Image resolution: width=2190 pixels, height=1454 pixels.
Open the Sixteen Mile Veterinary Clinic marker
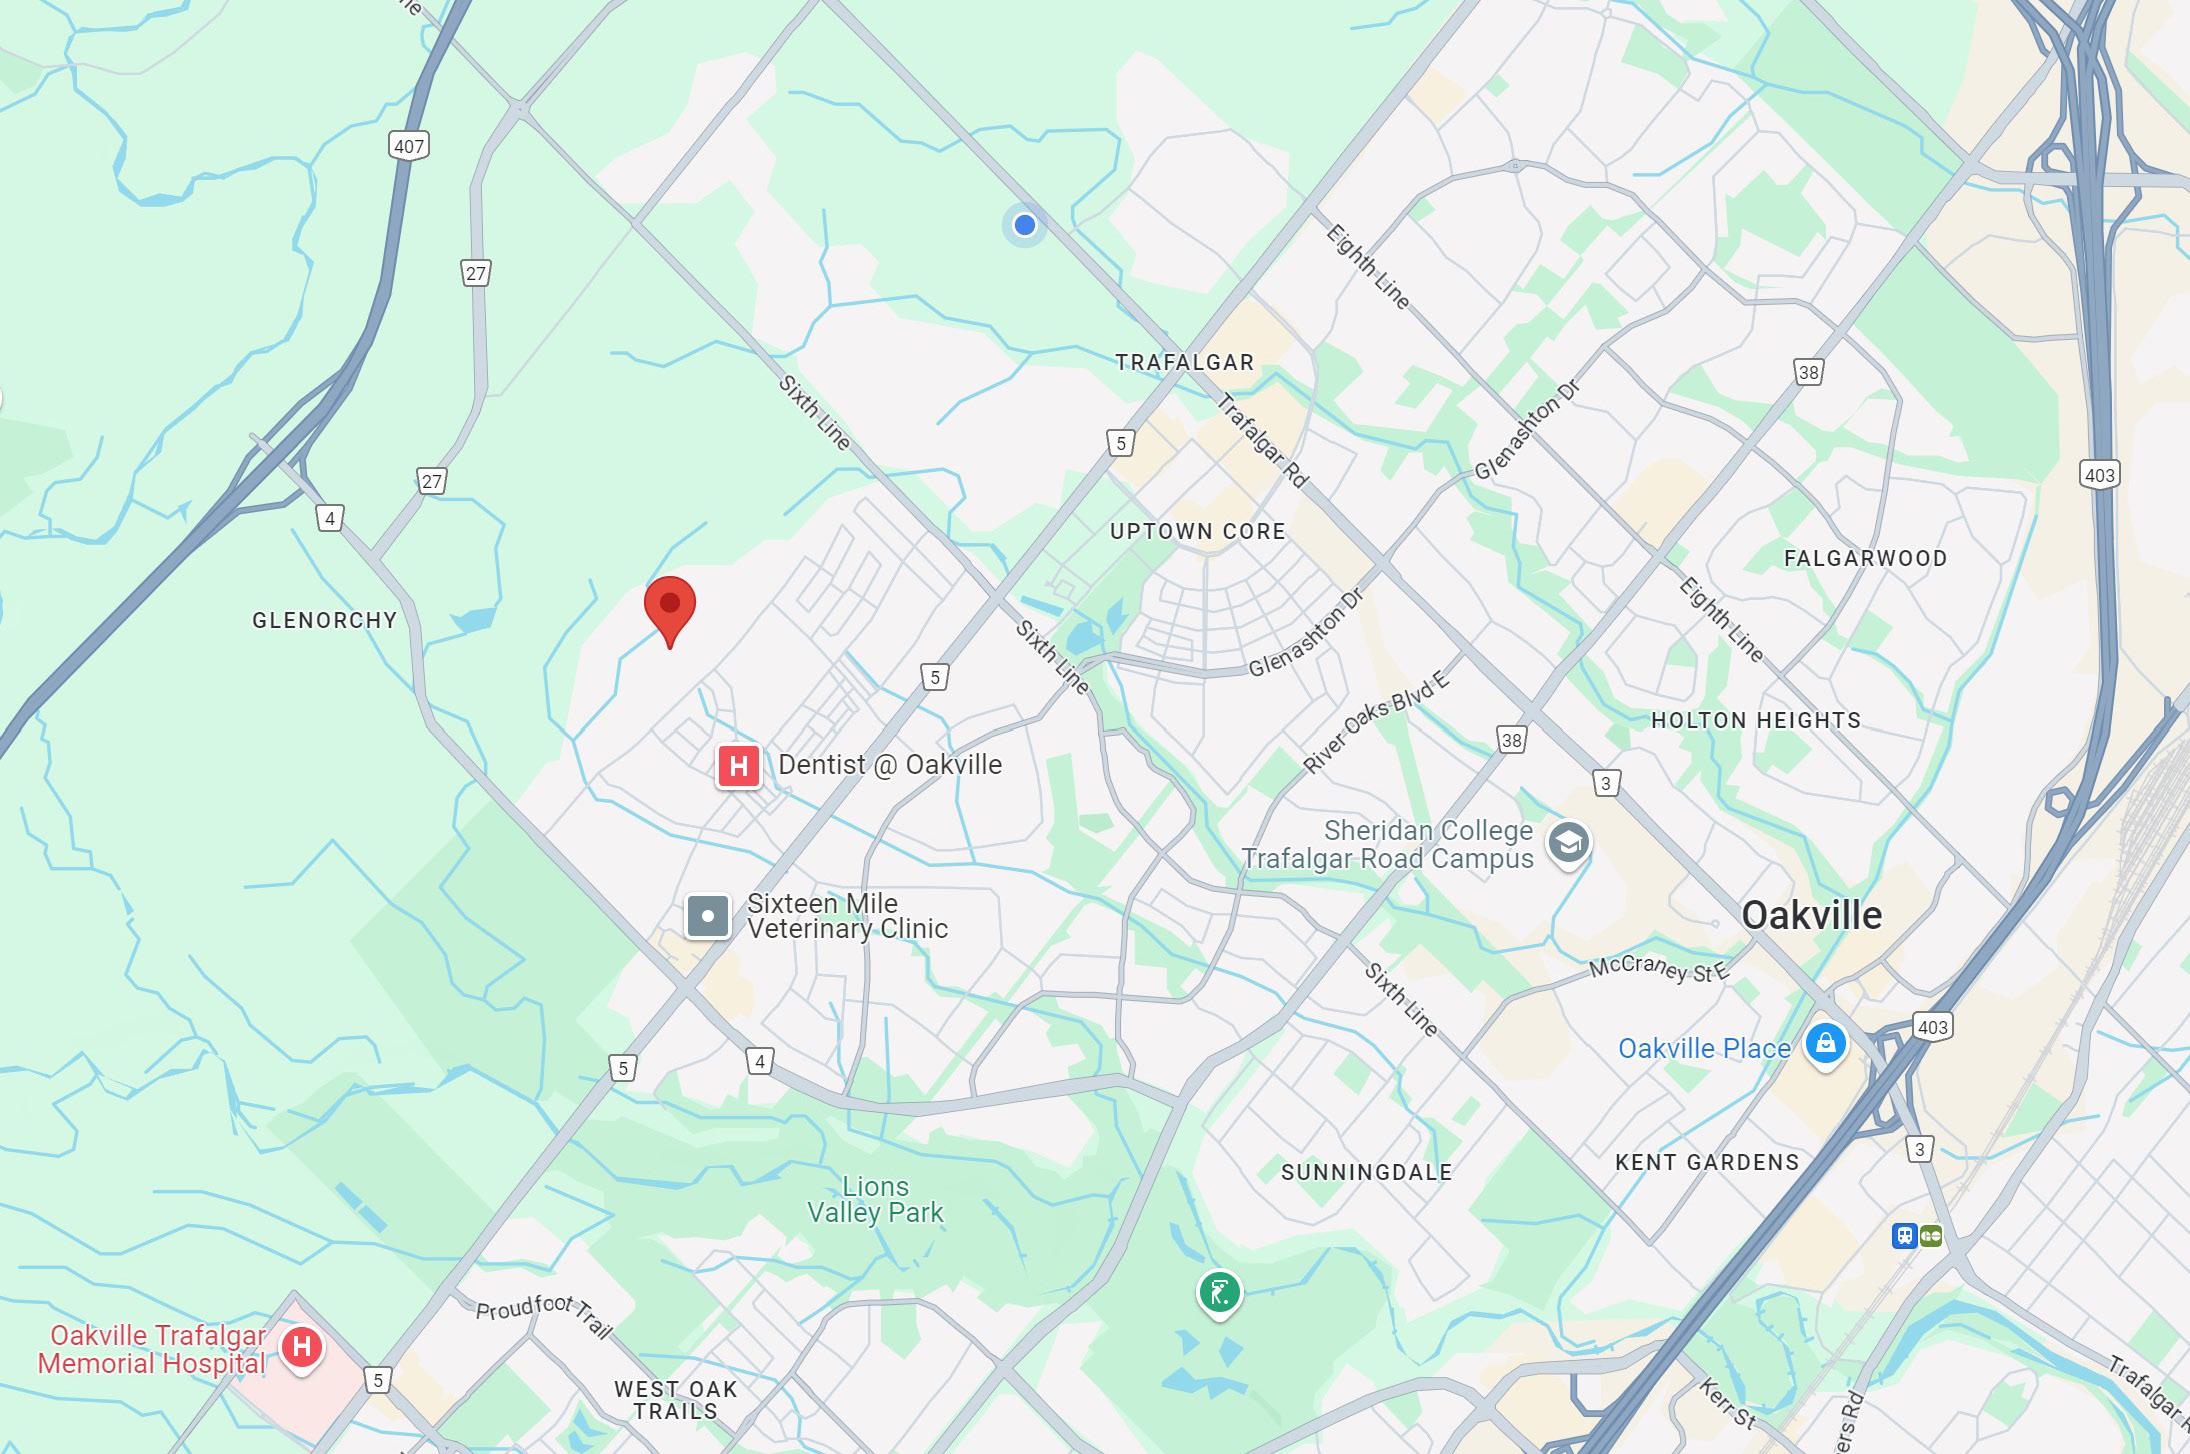[x=708, y=916]
